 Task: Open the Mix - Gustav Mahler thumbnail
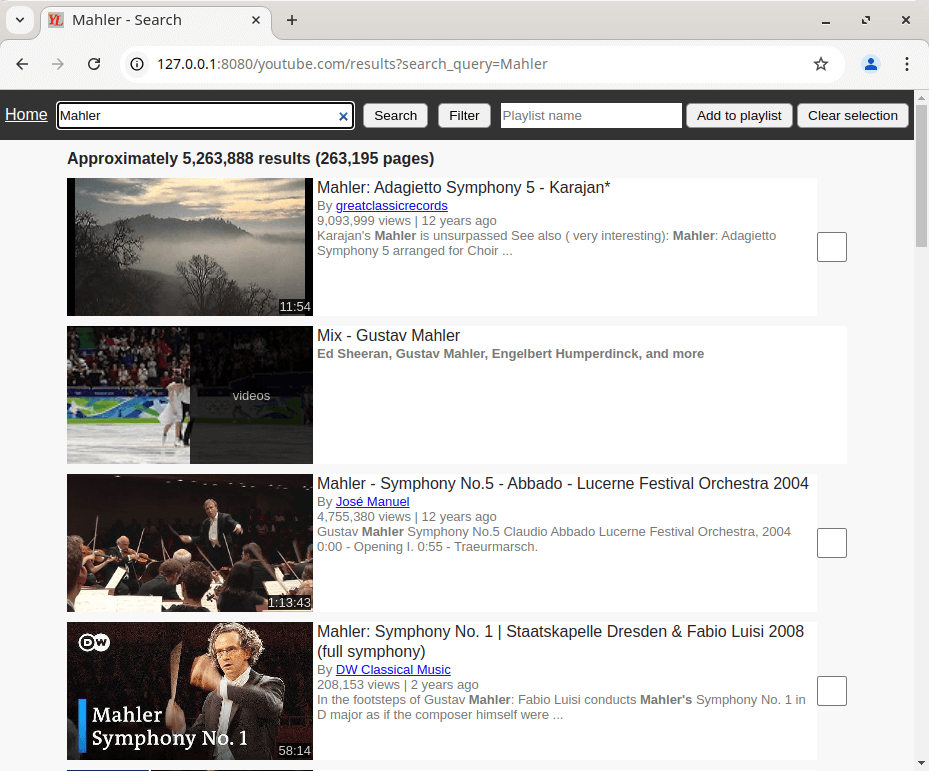(x=190, y=395)
